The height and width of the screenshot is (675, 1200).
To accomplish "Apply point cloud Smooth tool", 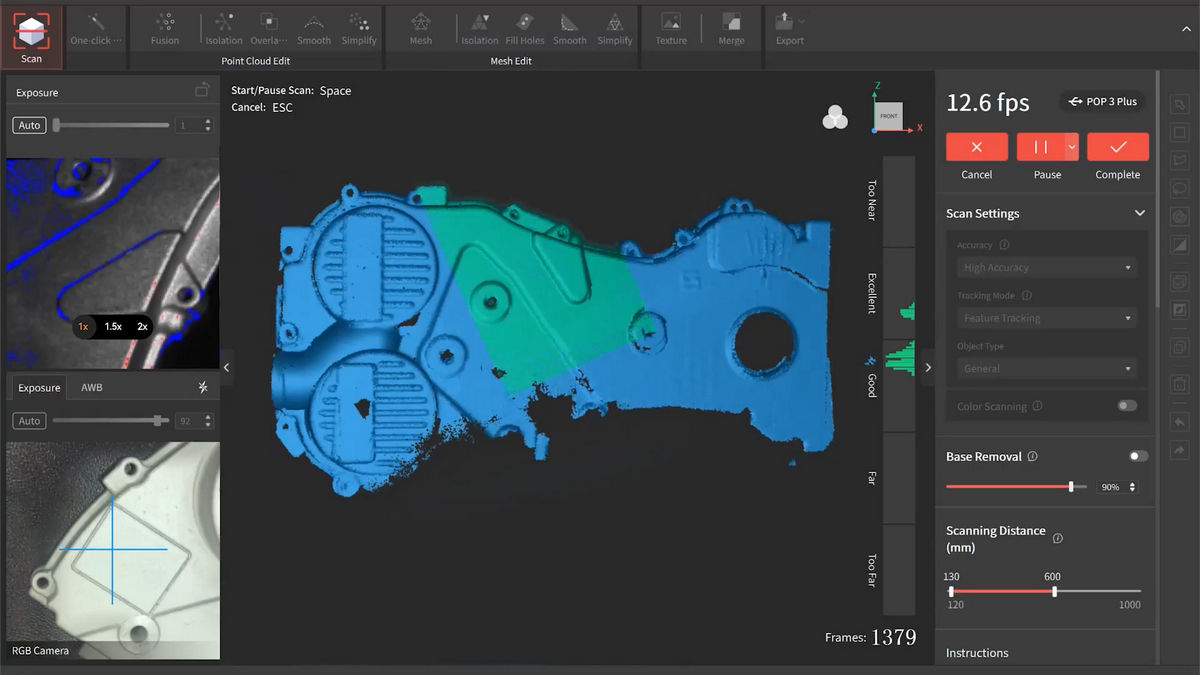I will pos(313,28).
